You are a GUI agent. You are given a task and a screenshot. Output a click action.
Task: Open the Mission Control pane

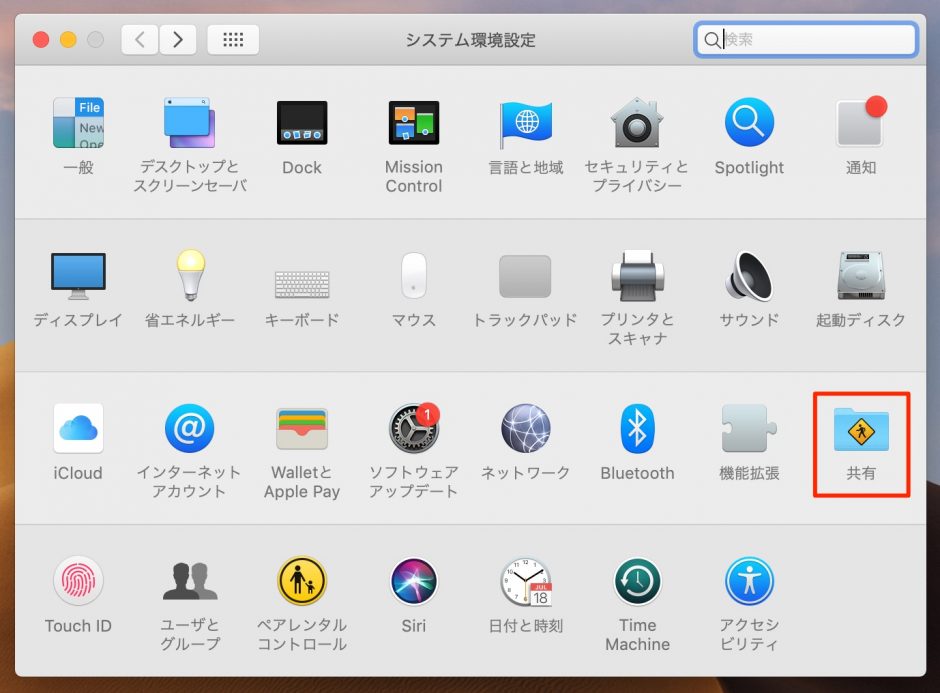[x=413, y=124]
